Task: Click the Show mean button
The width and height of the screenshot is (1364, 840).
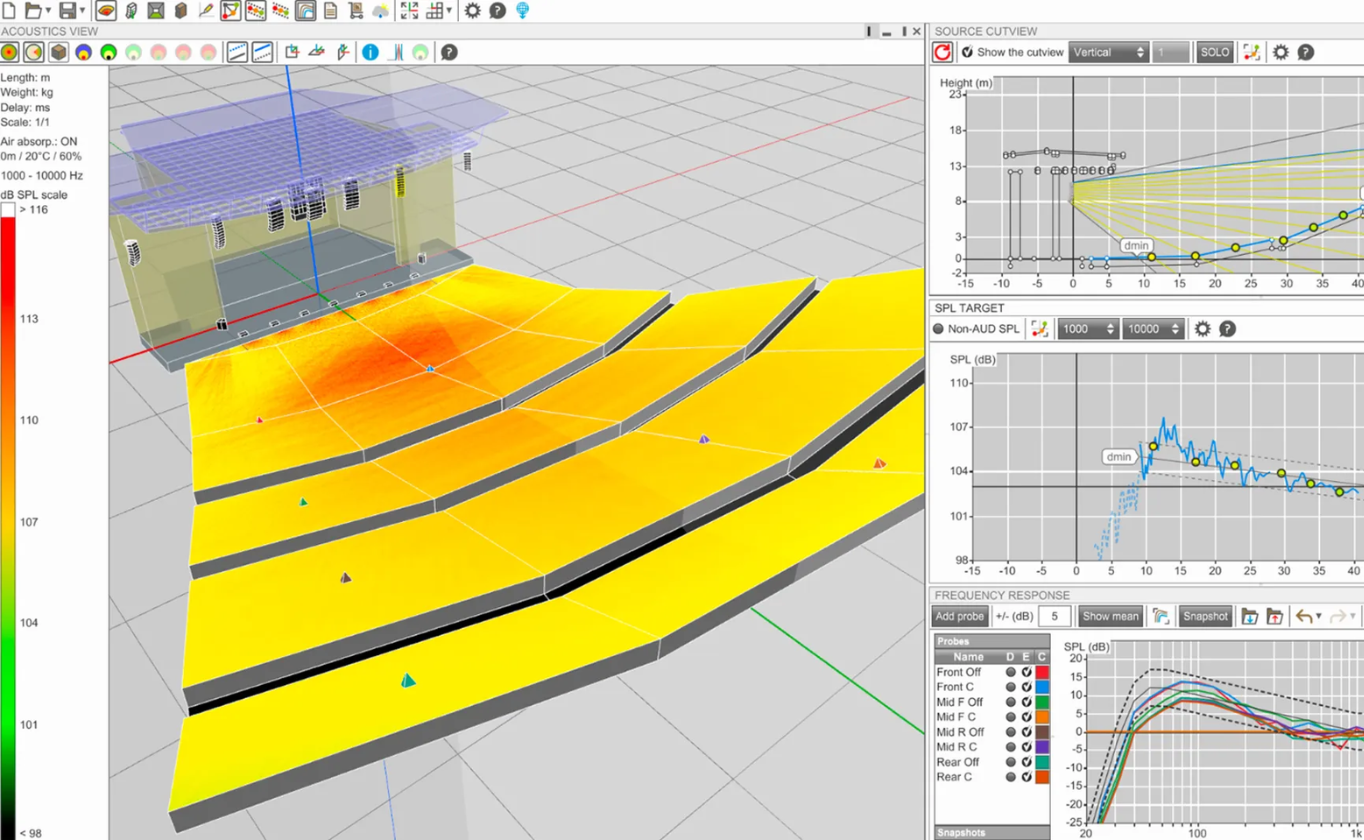Action: coord(1110,616)
